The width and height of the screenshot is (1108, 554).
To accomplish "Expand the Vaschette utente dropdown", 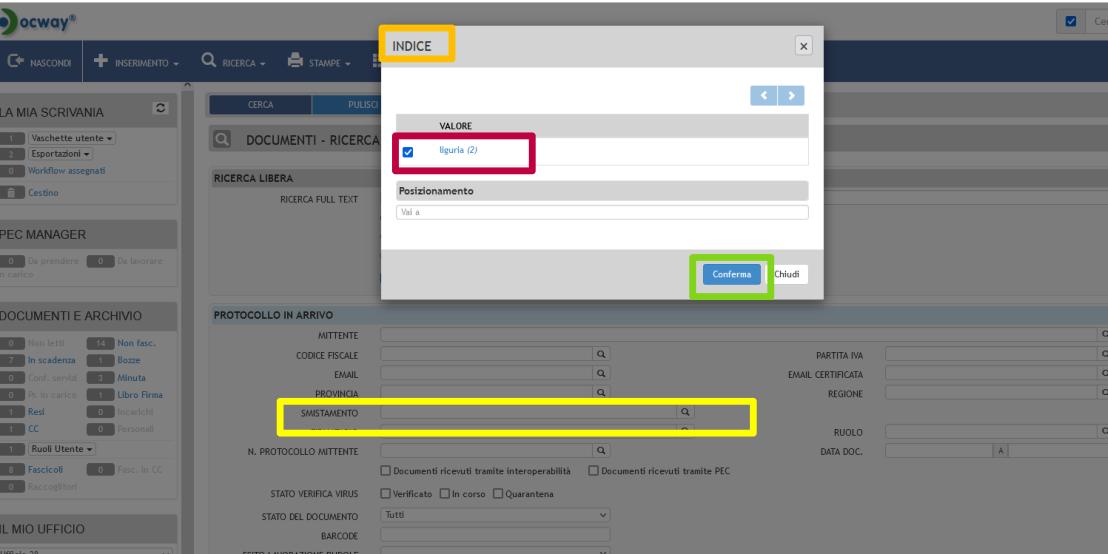I will [x=72, y=138].
